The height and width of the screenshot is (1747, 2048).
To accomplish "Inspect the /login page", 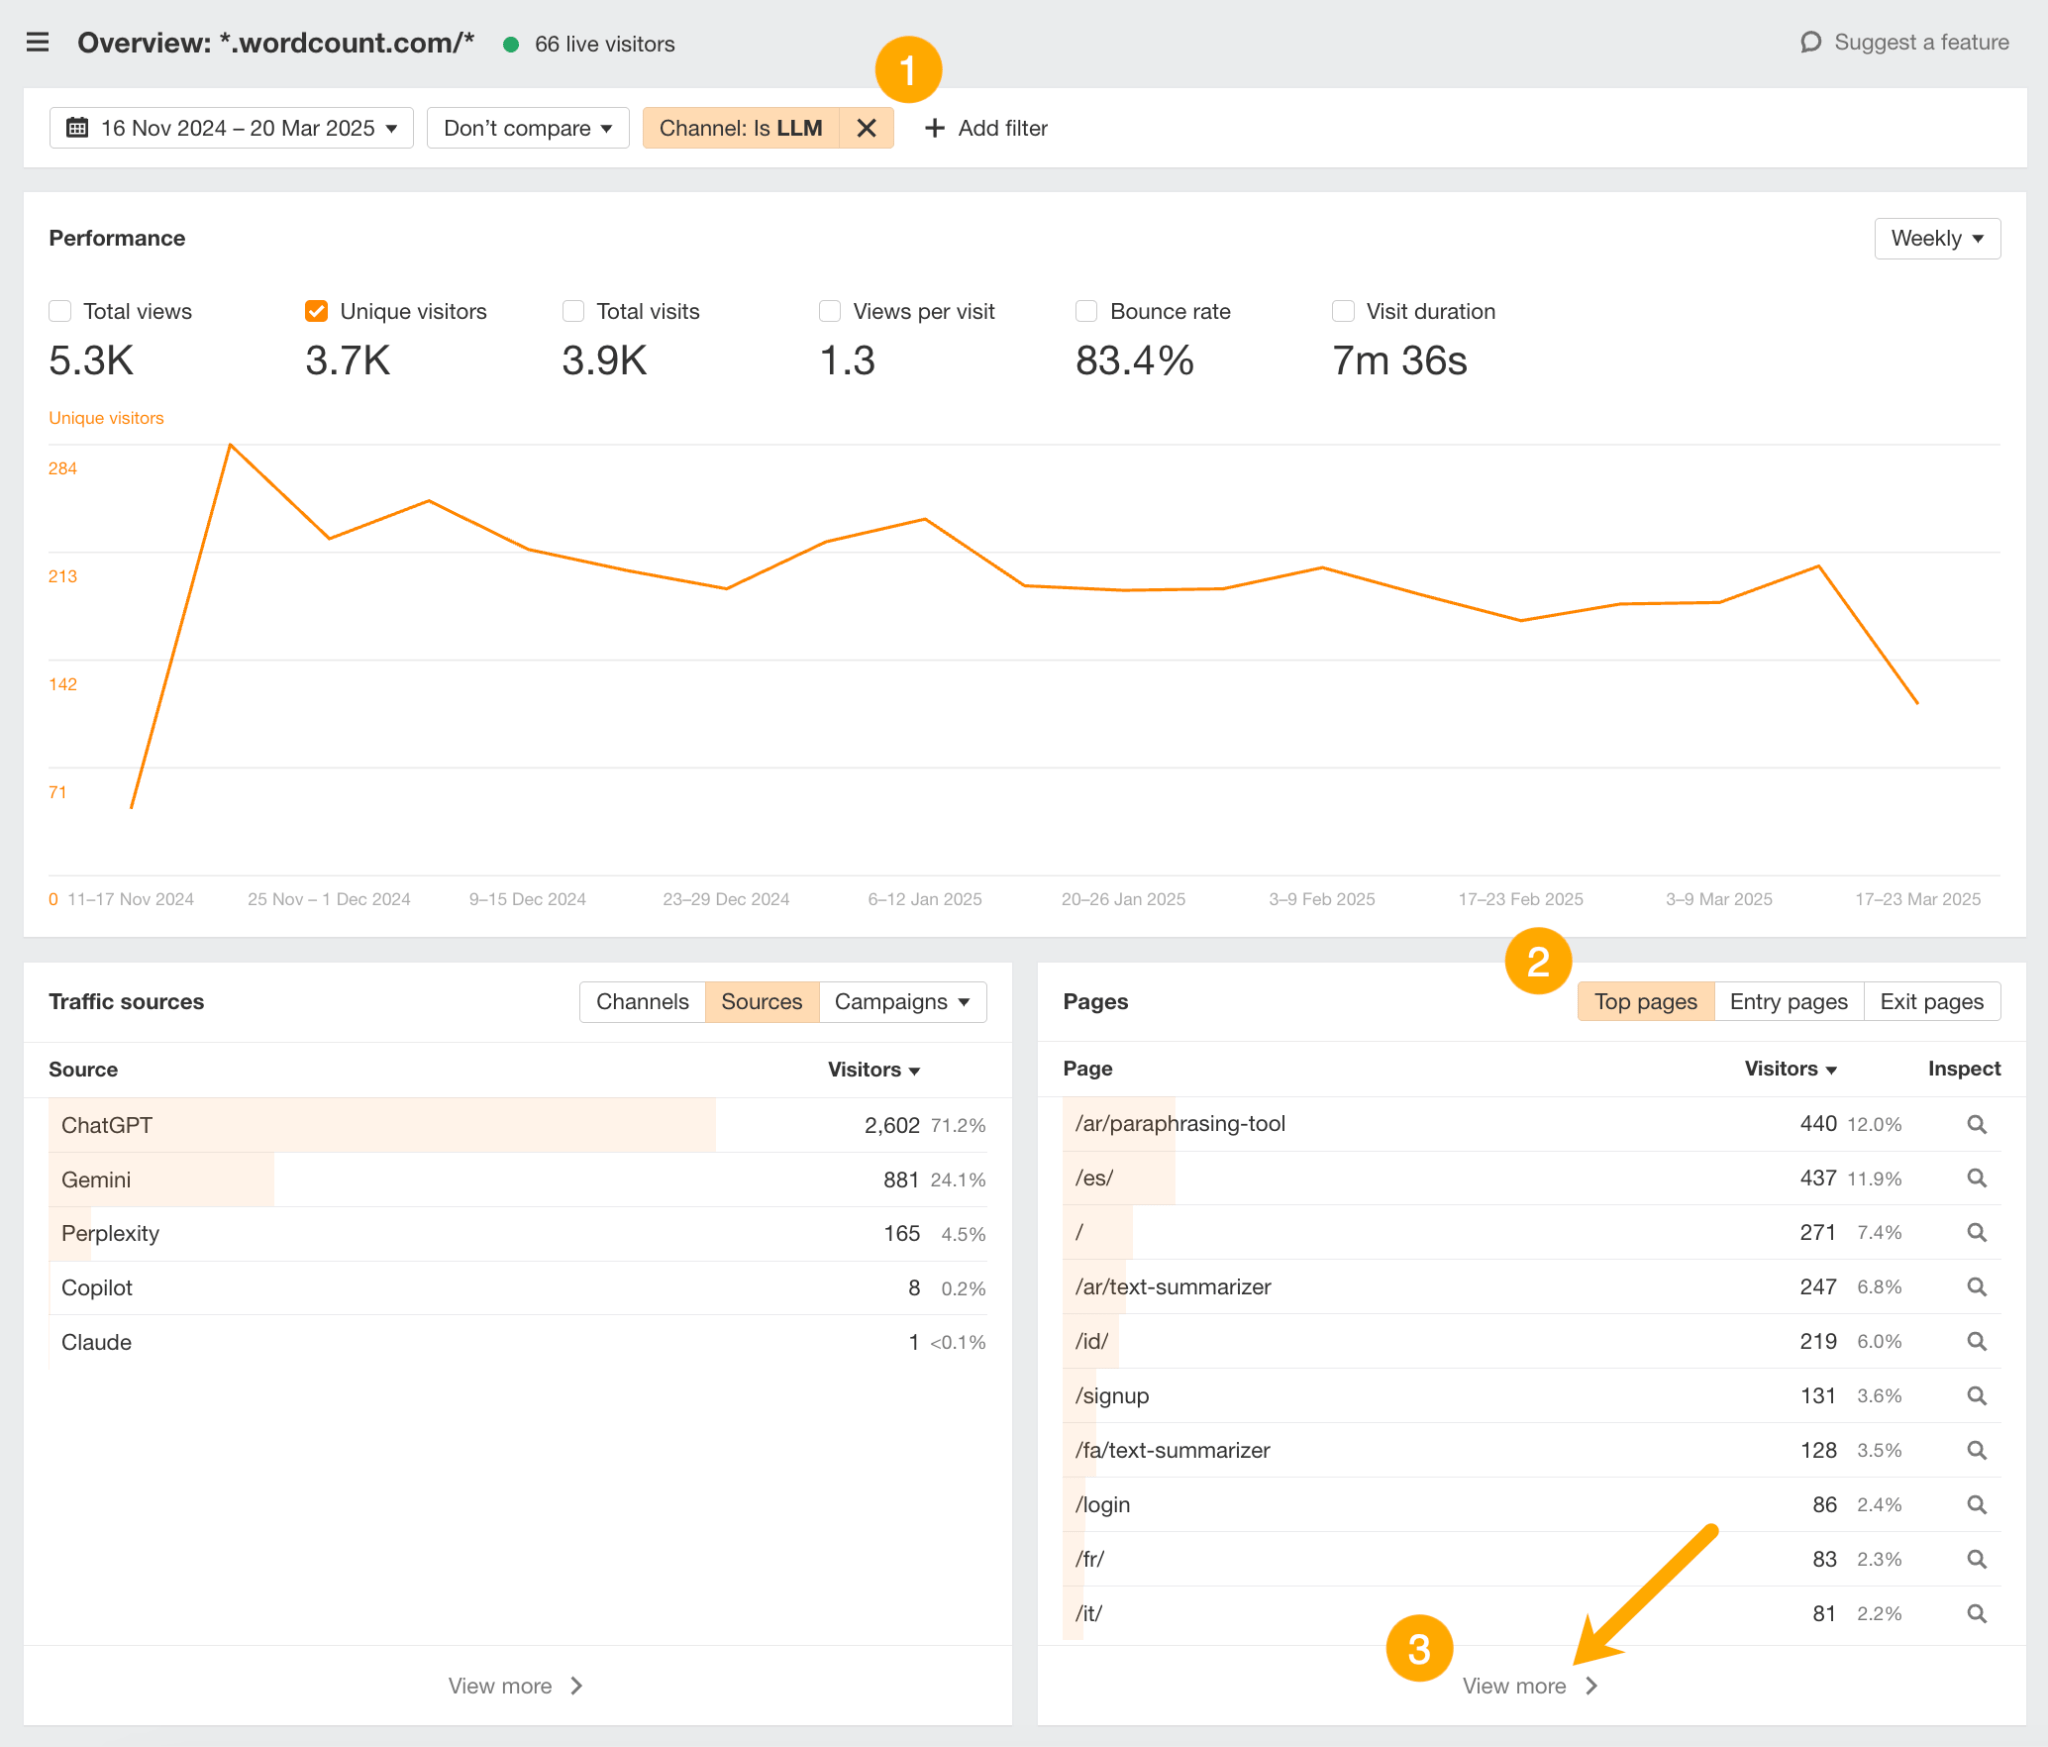I will tap(1976, 1504).
